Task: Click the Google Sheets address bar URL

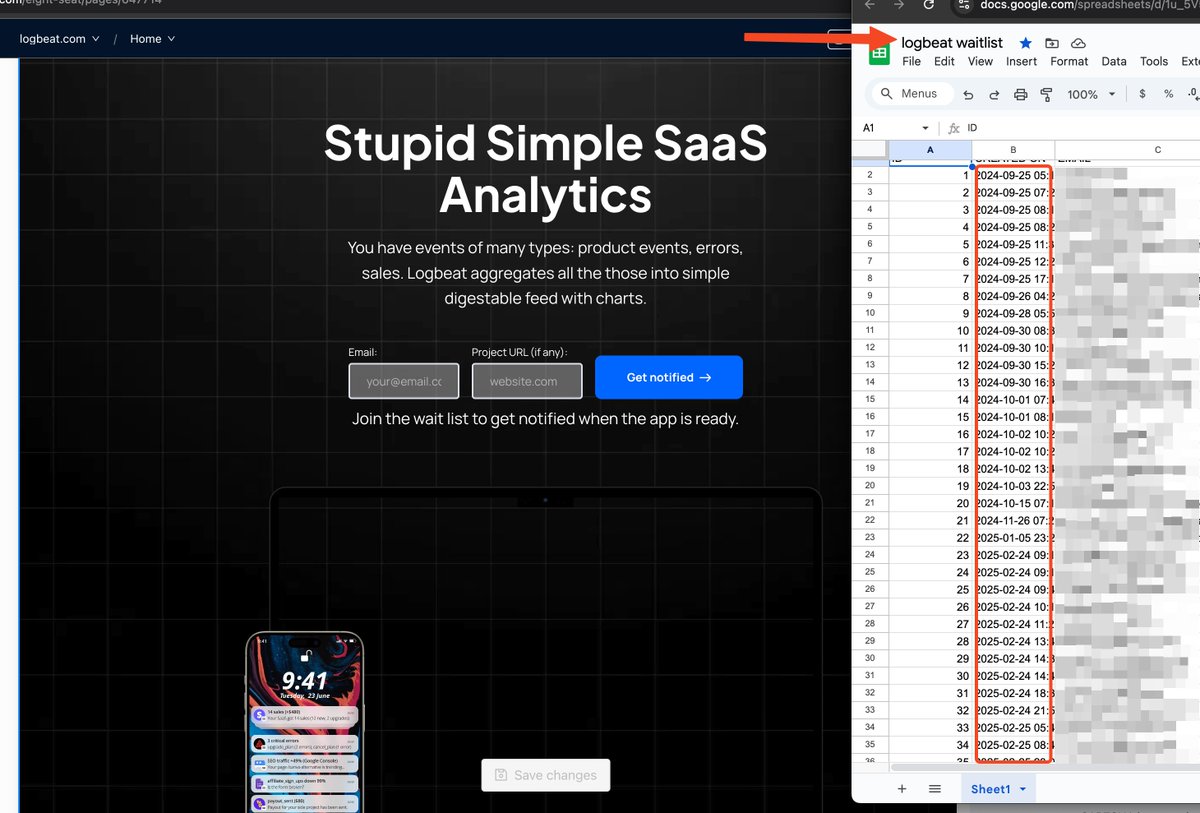Action: 1088,5
